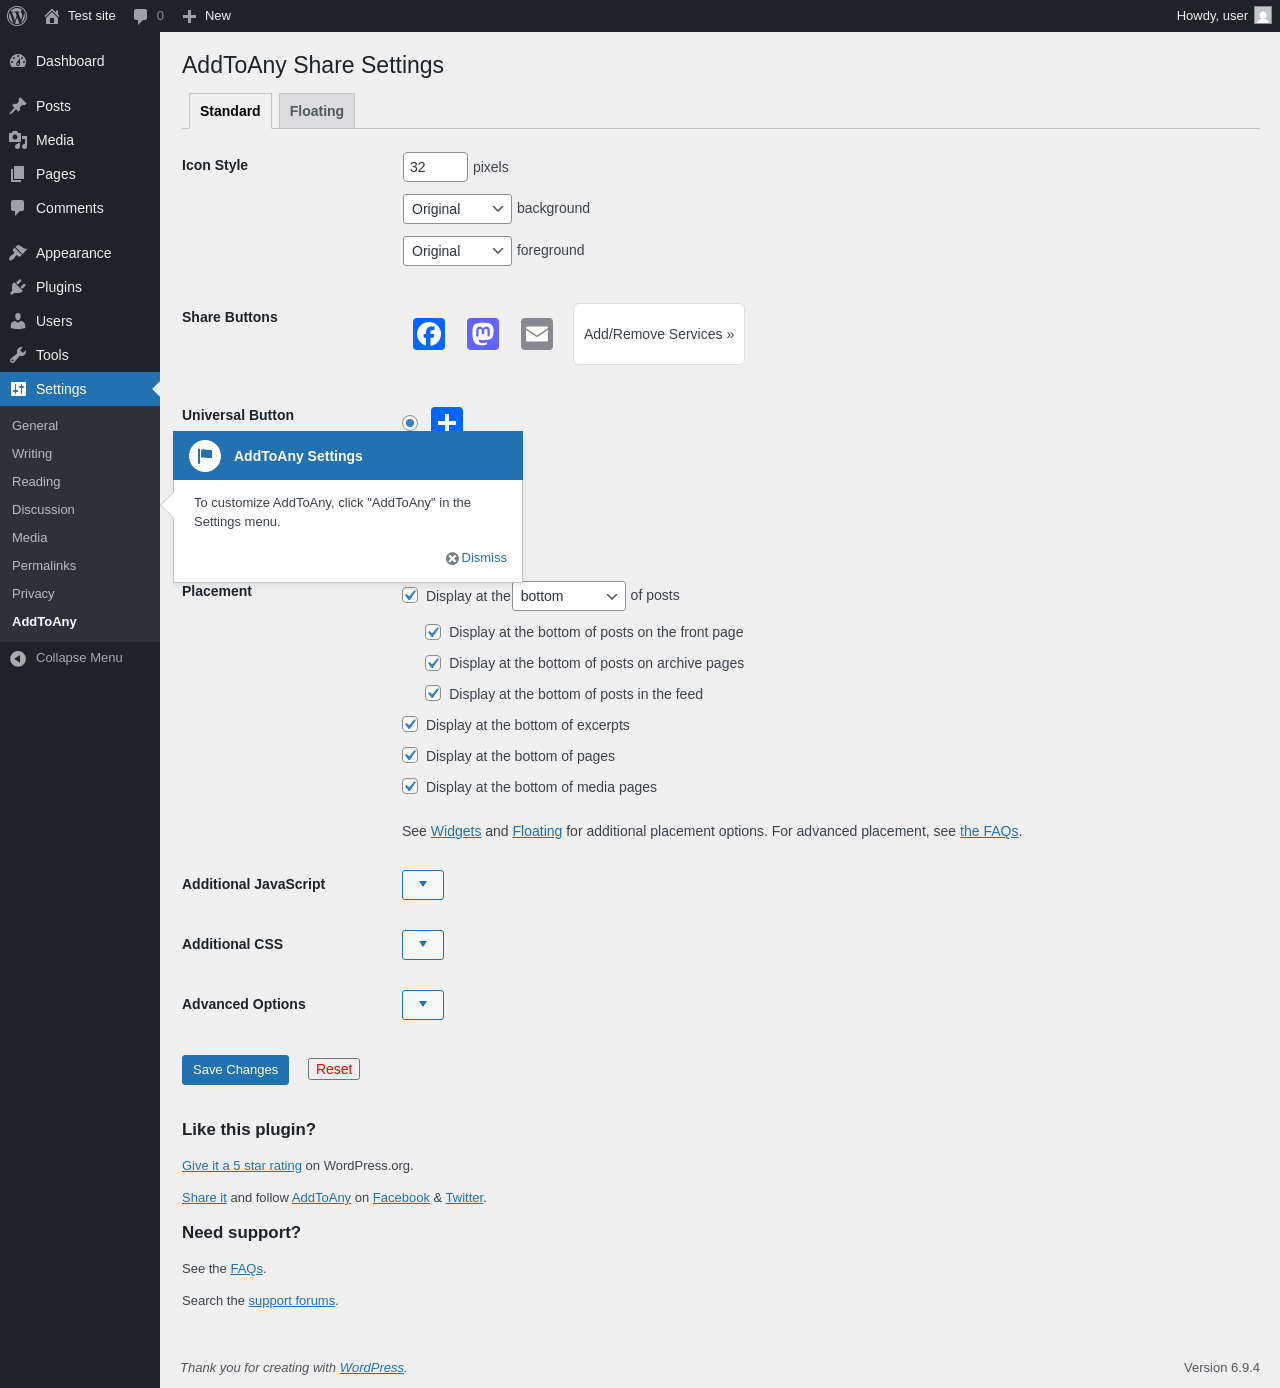Open the support forums link
The width and height of the screenshot is (1280, 1388).
(292, 1301)
